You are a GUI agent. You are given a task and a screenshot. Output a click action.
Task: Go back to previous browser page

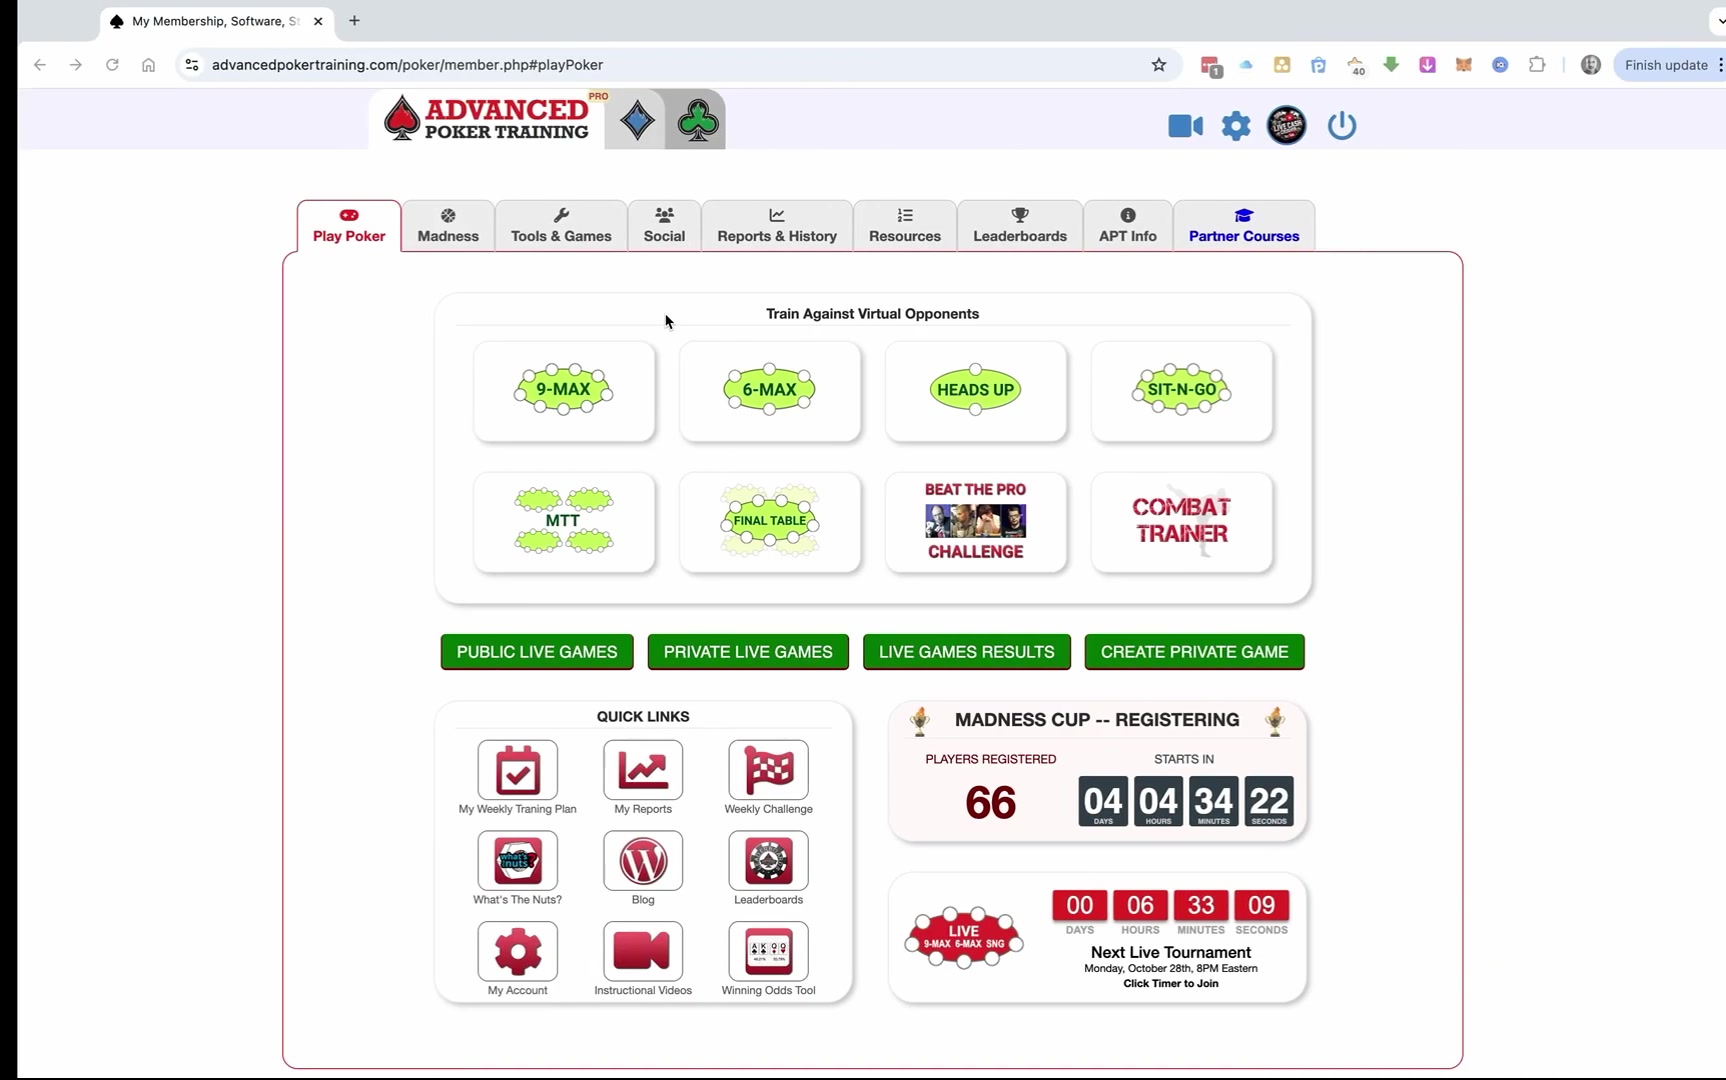(x=40, y=65)
